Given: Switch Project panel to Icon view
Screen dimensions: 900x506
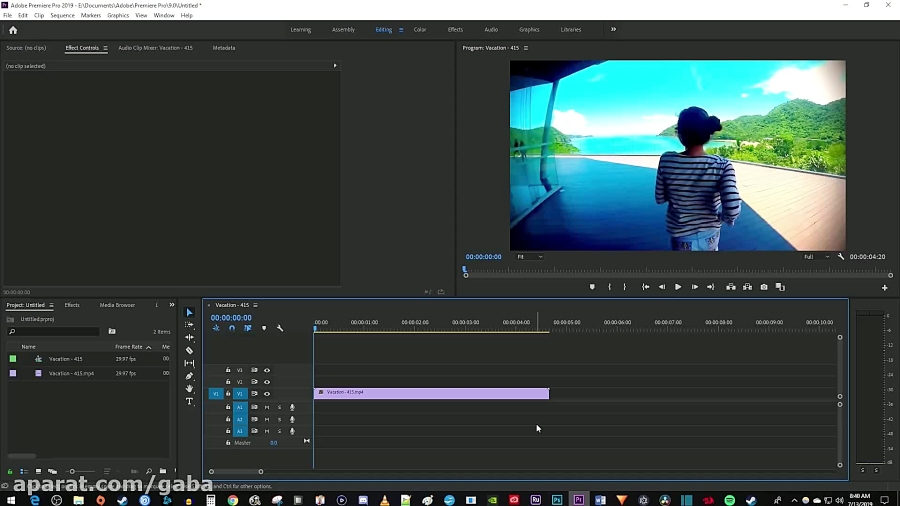Looking at the screenshot, I should pyautogui.click(x=38, y=471).
